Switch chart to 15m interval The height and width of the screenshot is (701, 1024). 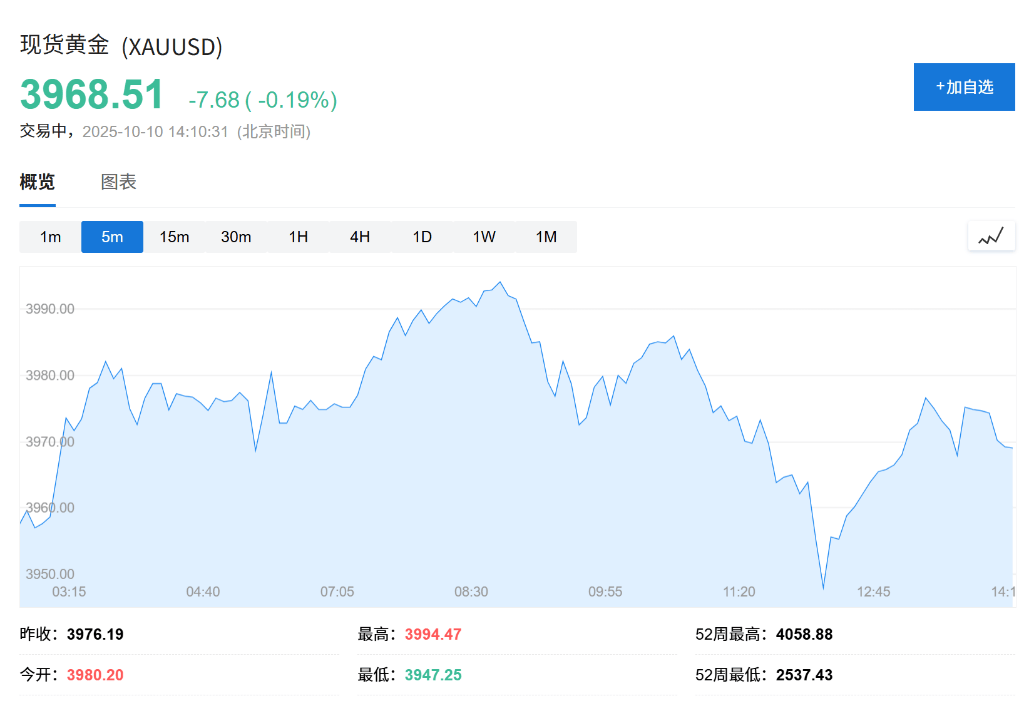click(174, 237)
